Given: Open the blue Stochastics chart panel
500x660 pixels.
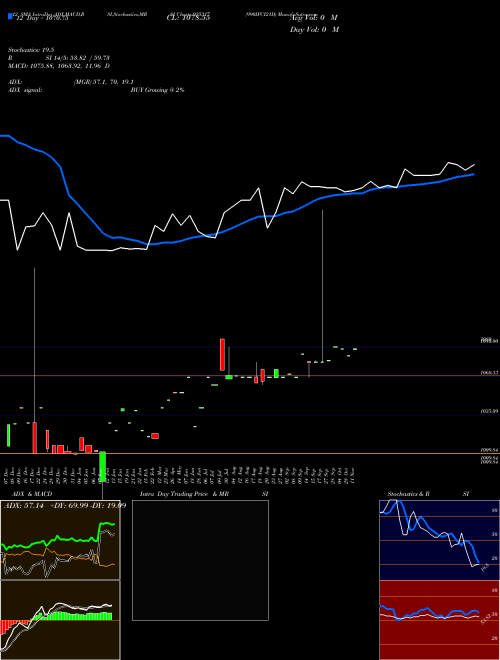Looking at the screenshot, I should pos(439,540).
